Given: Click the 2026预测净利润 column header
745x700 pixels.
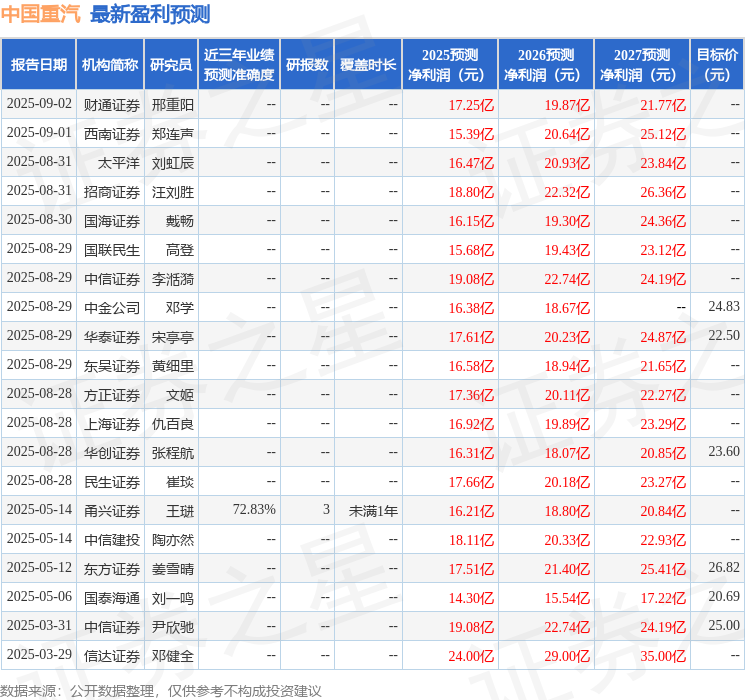Looking at the screenshot, I should (x=546, y=65).
